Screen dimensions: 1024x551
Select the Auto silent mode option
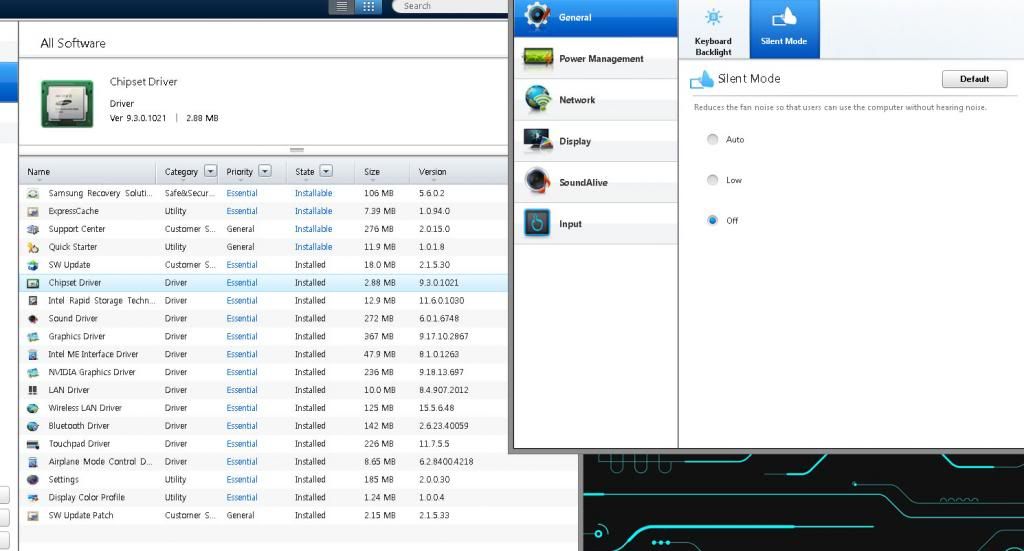pos(712,139)
